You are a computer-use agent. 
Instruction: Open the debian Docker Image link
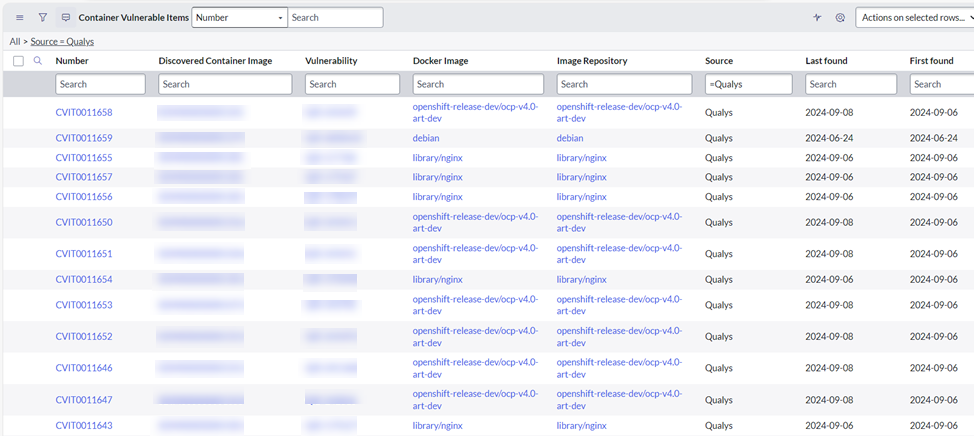[426, 138]
